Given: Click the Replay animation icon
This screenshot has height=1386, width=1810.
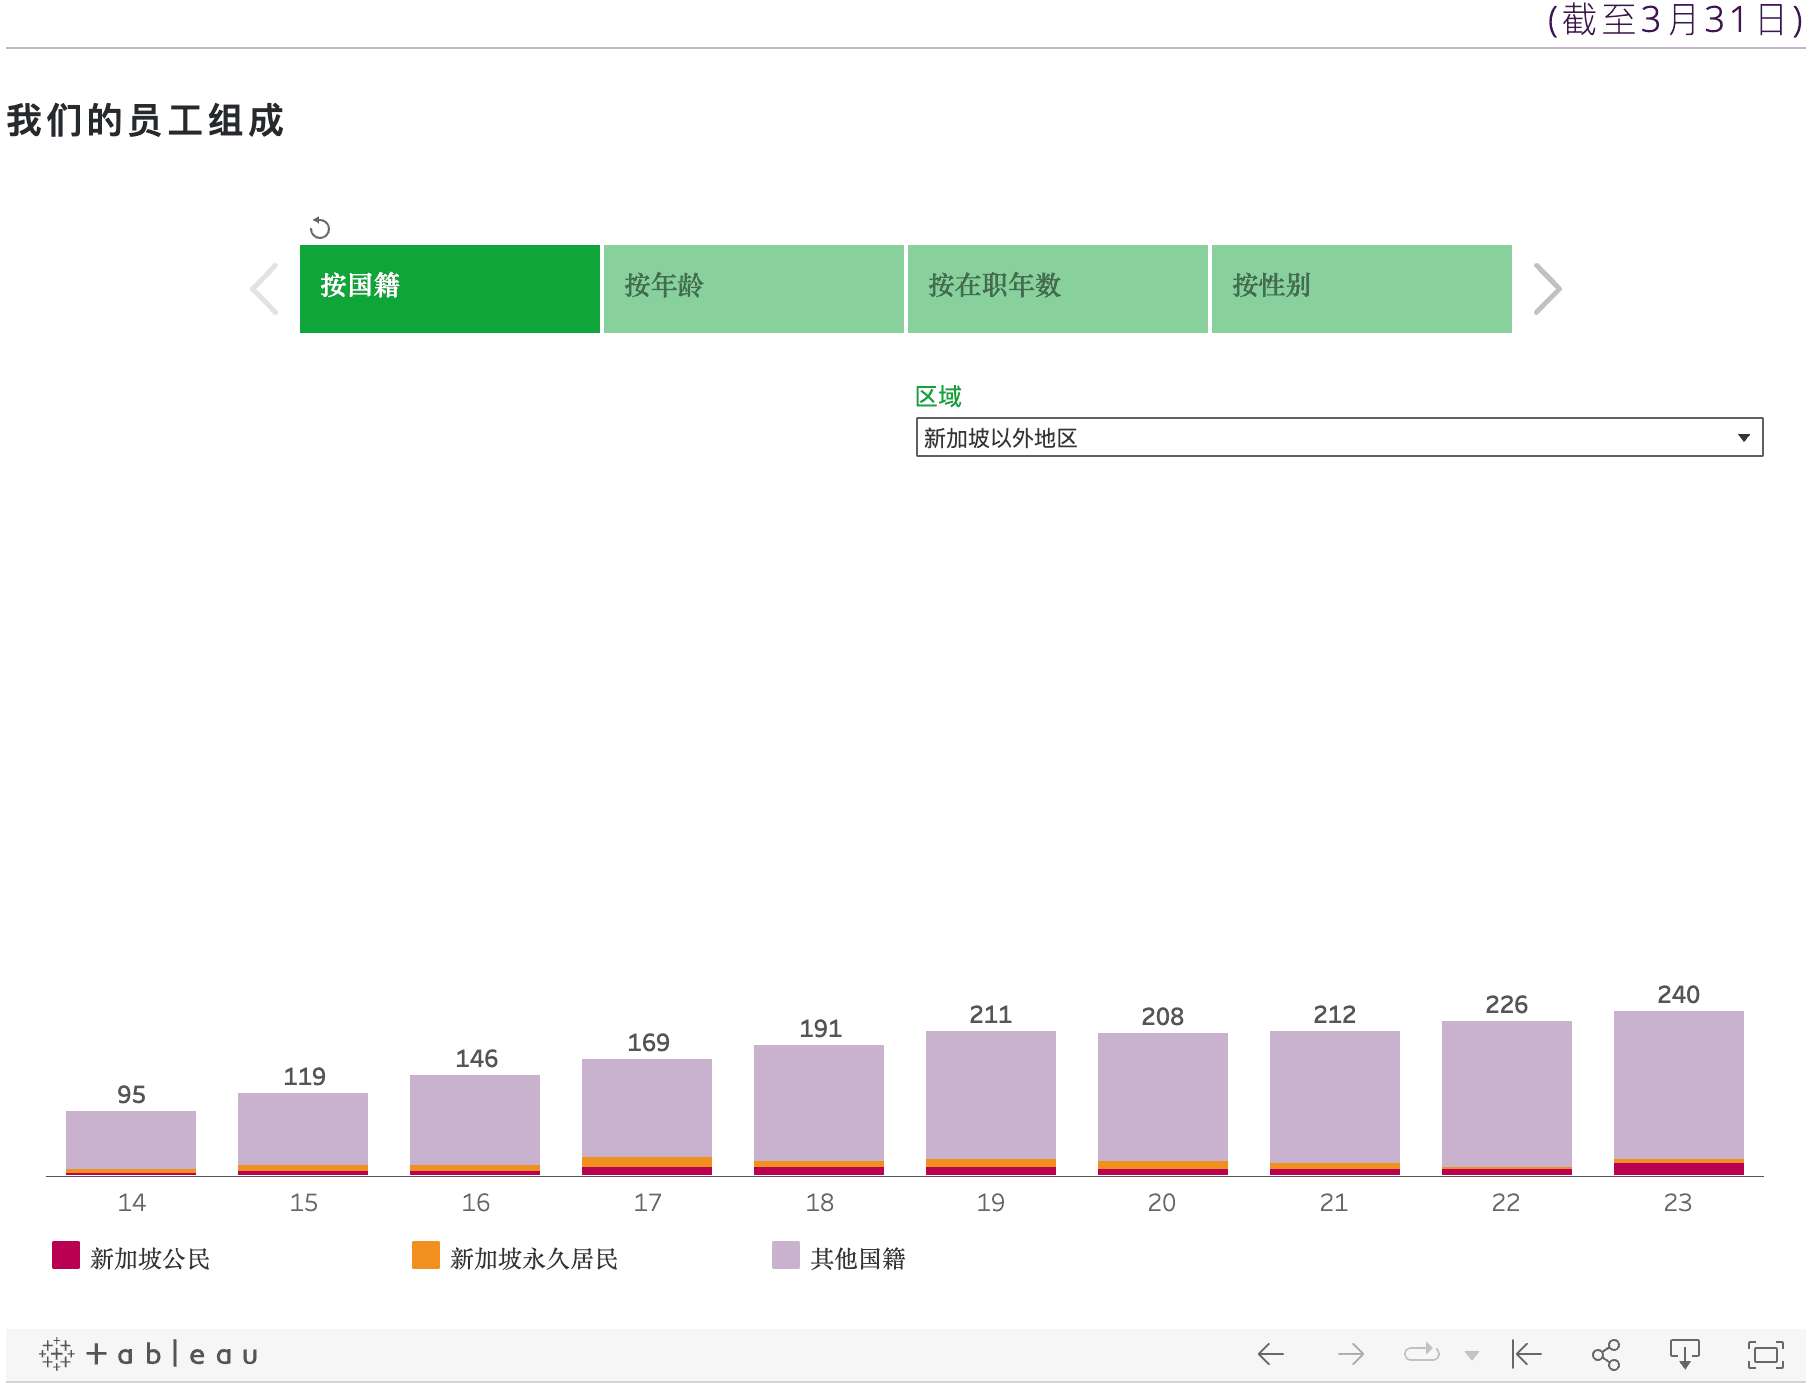Looking at the screenshot, I should [1422, 1354].
